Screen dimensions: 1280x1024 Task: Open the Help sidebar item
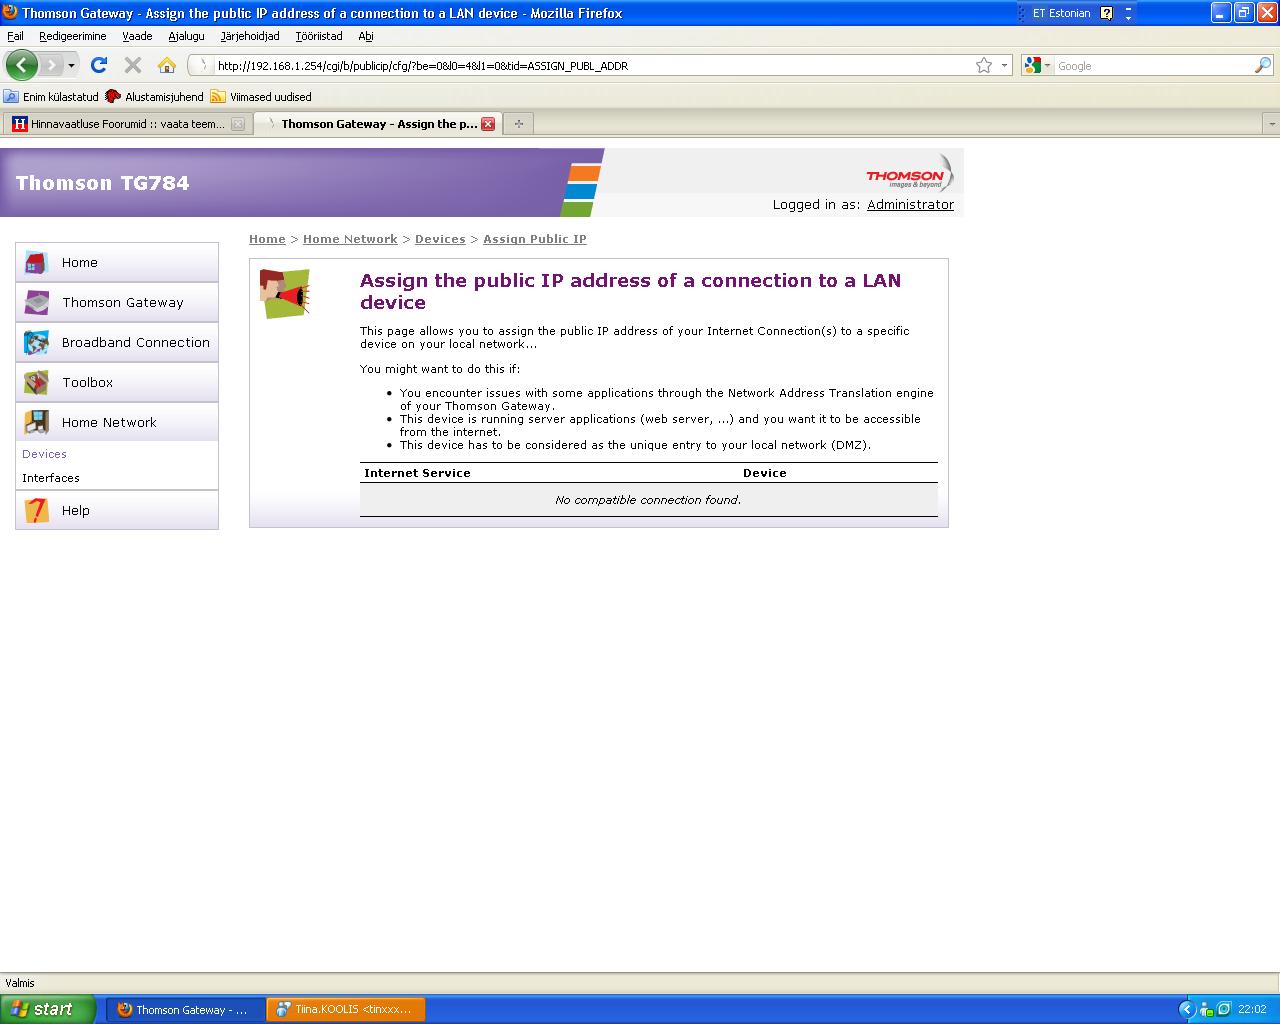[x=117, y=510]
